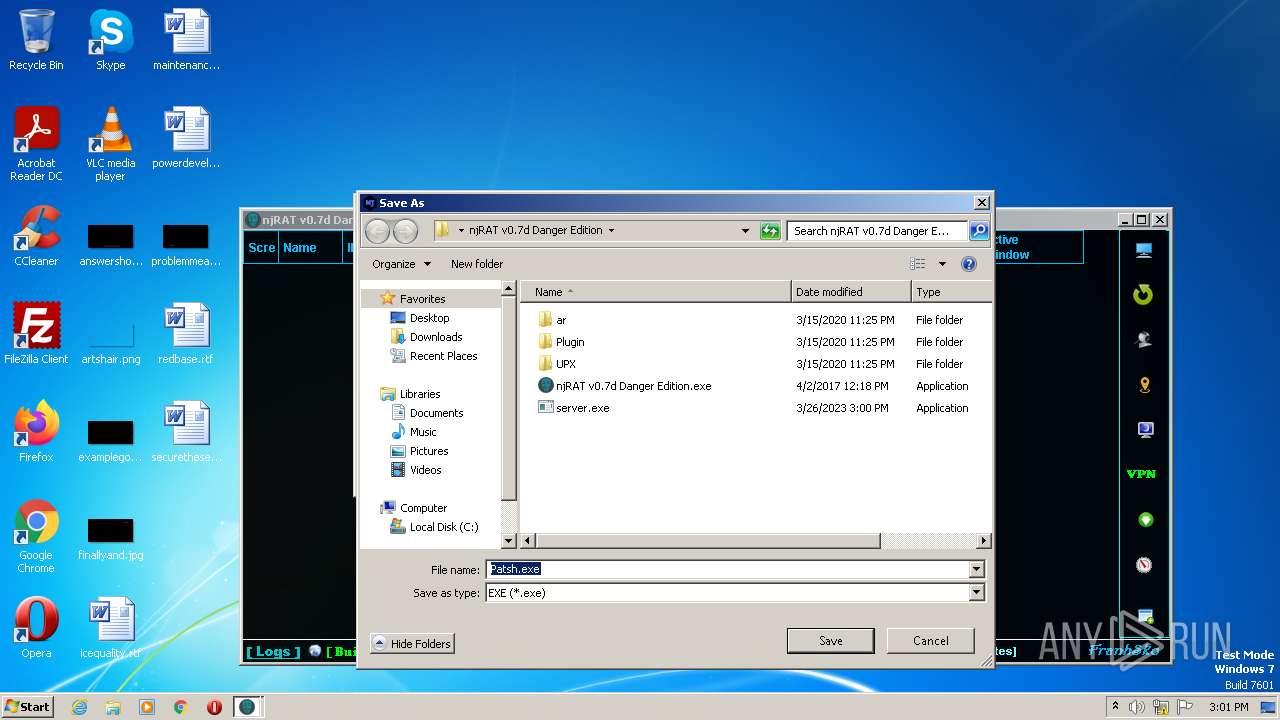Select the server.exe file

(x=573, y=408)
